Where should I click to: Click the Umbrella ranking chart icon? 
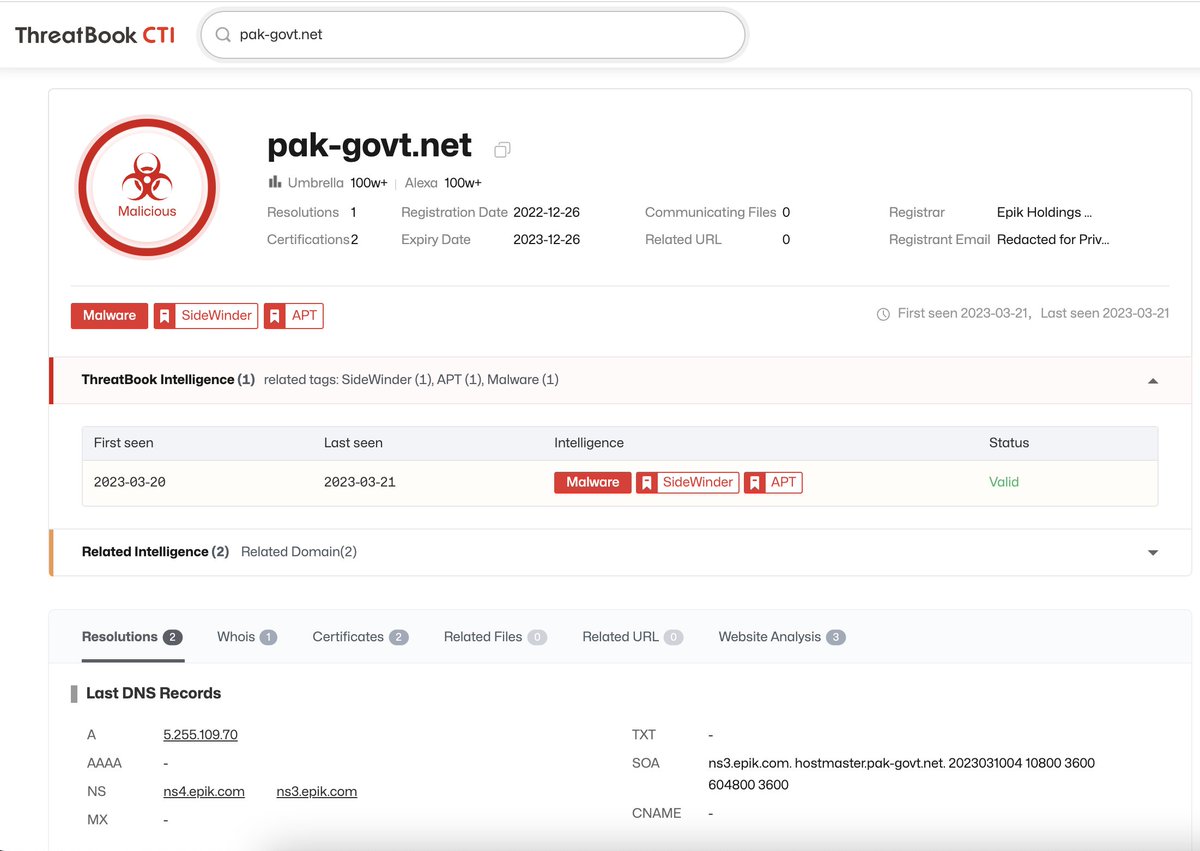tap(274, 182)
